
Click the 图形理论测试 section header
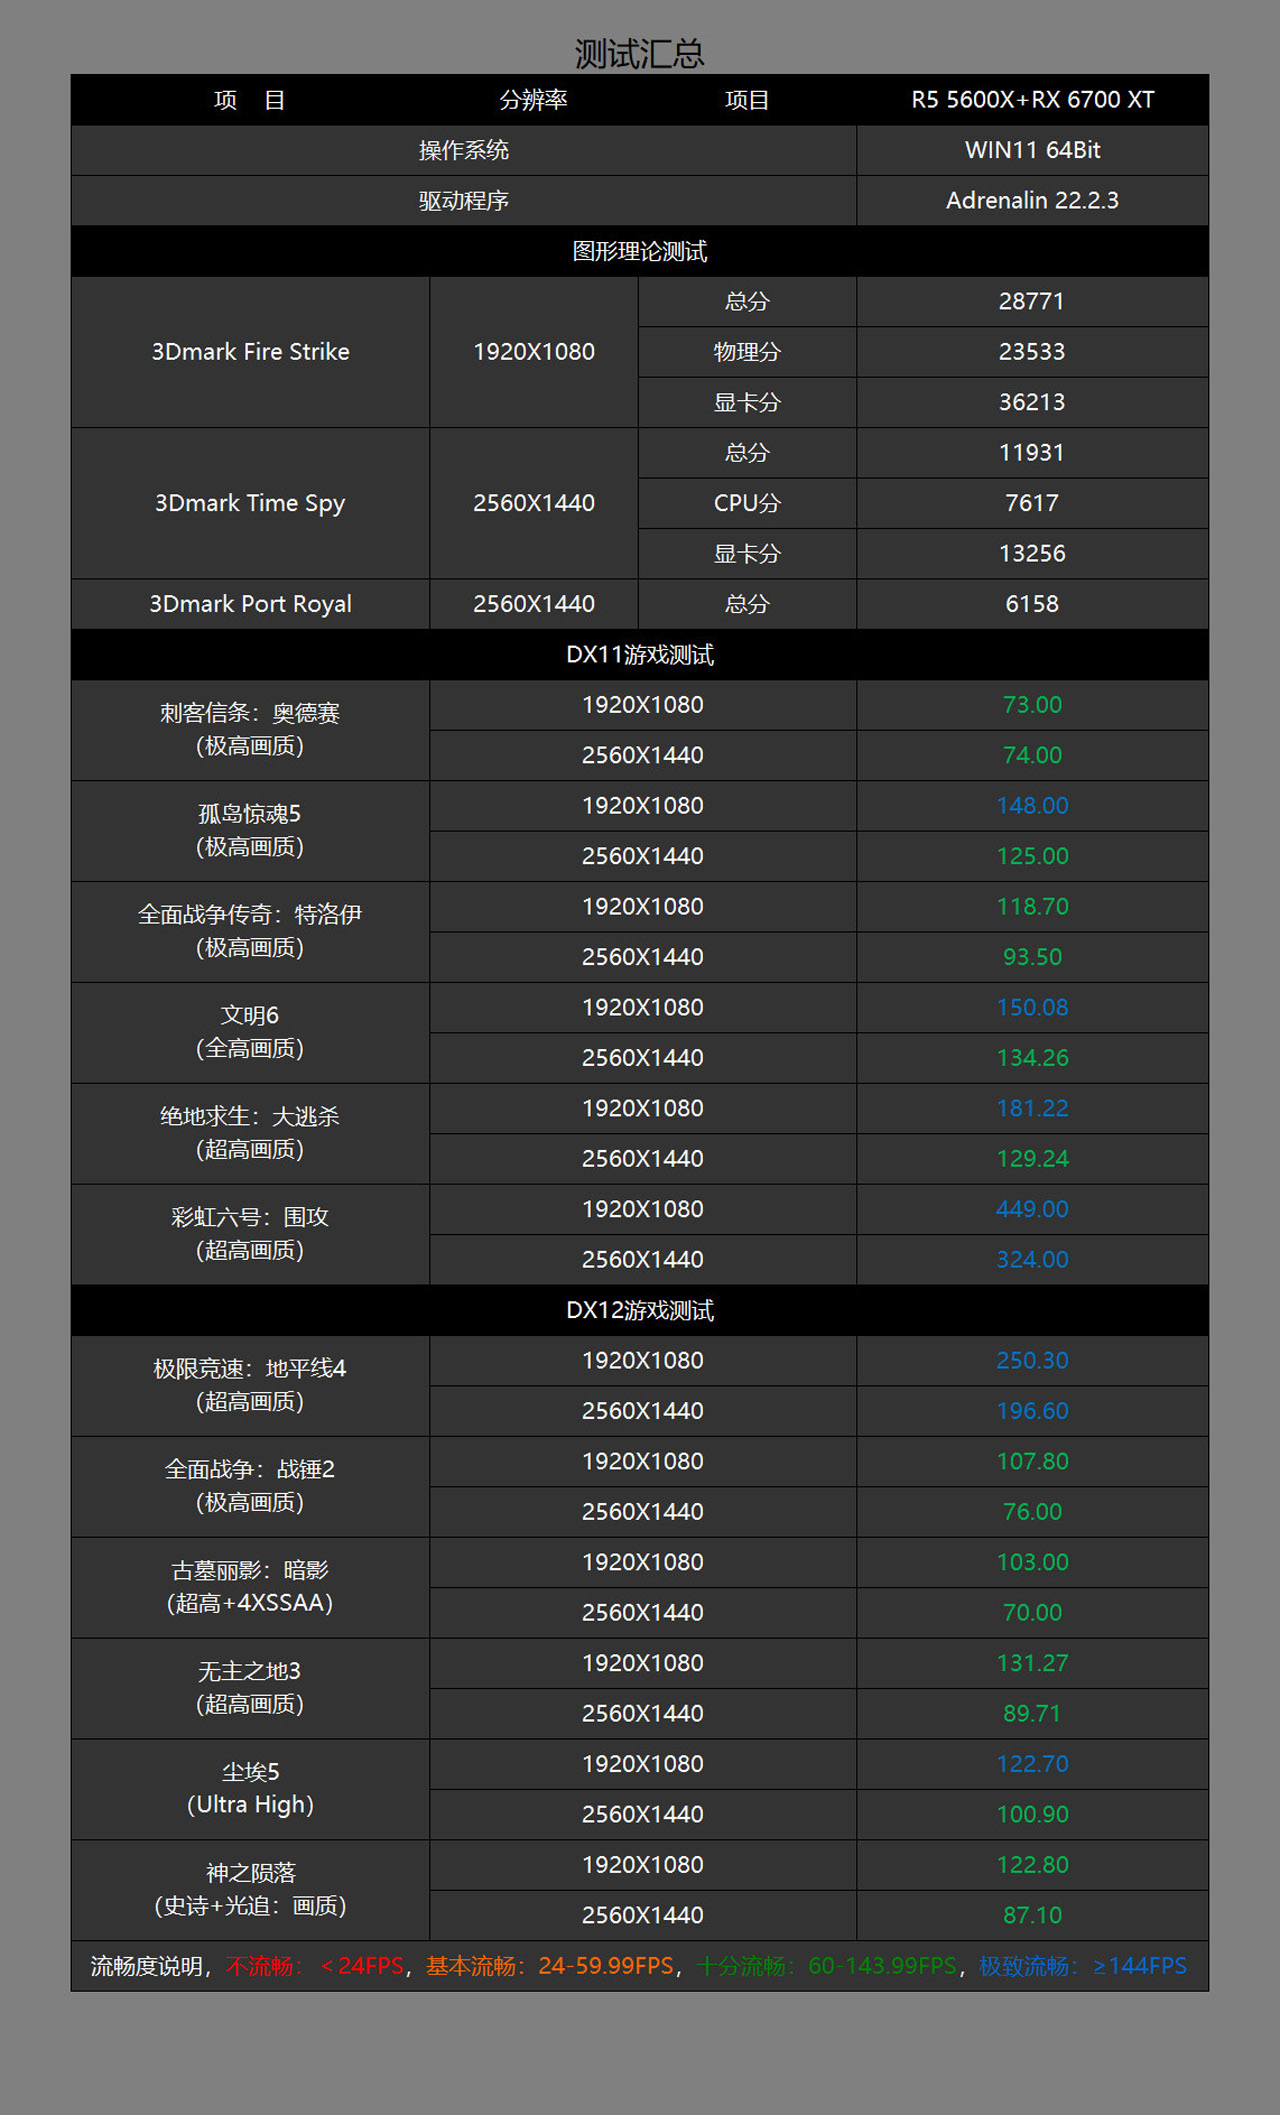pos(639,251)
